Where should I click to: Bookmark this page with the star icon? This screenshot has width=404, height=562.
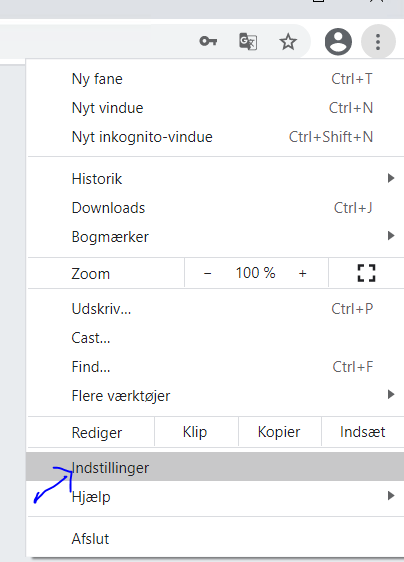pos(288,42)
